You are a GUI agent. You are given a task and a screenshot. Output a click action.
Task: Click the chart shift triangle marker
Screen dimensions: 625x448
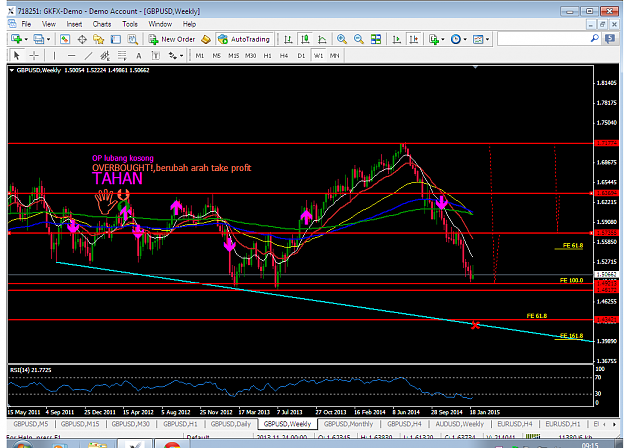pyautogui.click(x=475, y=67)
